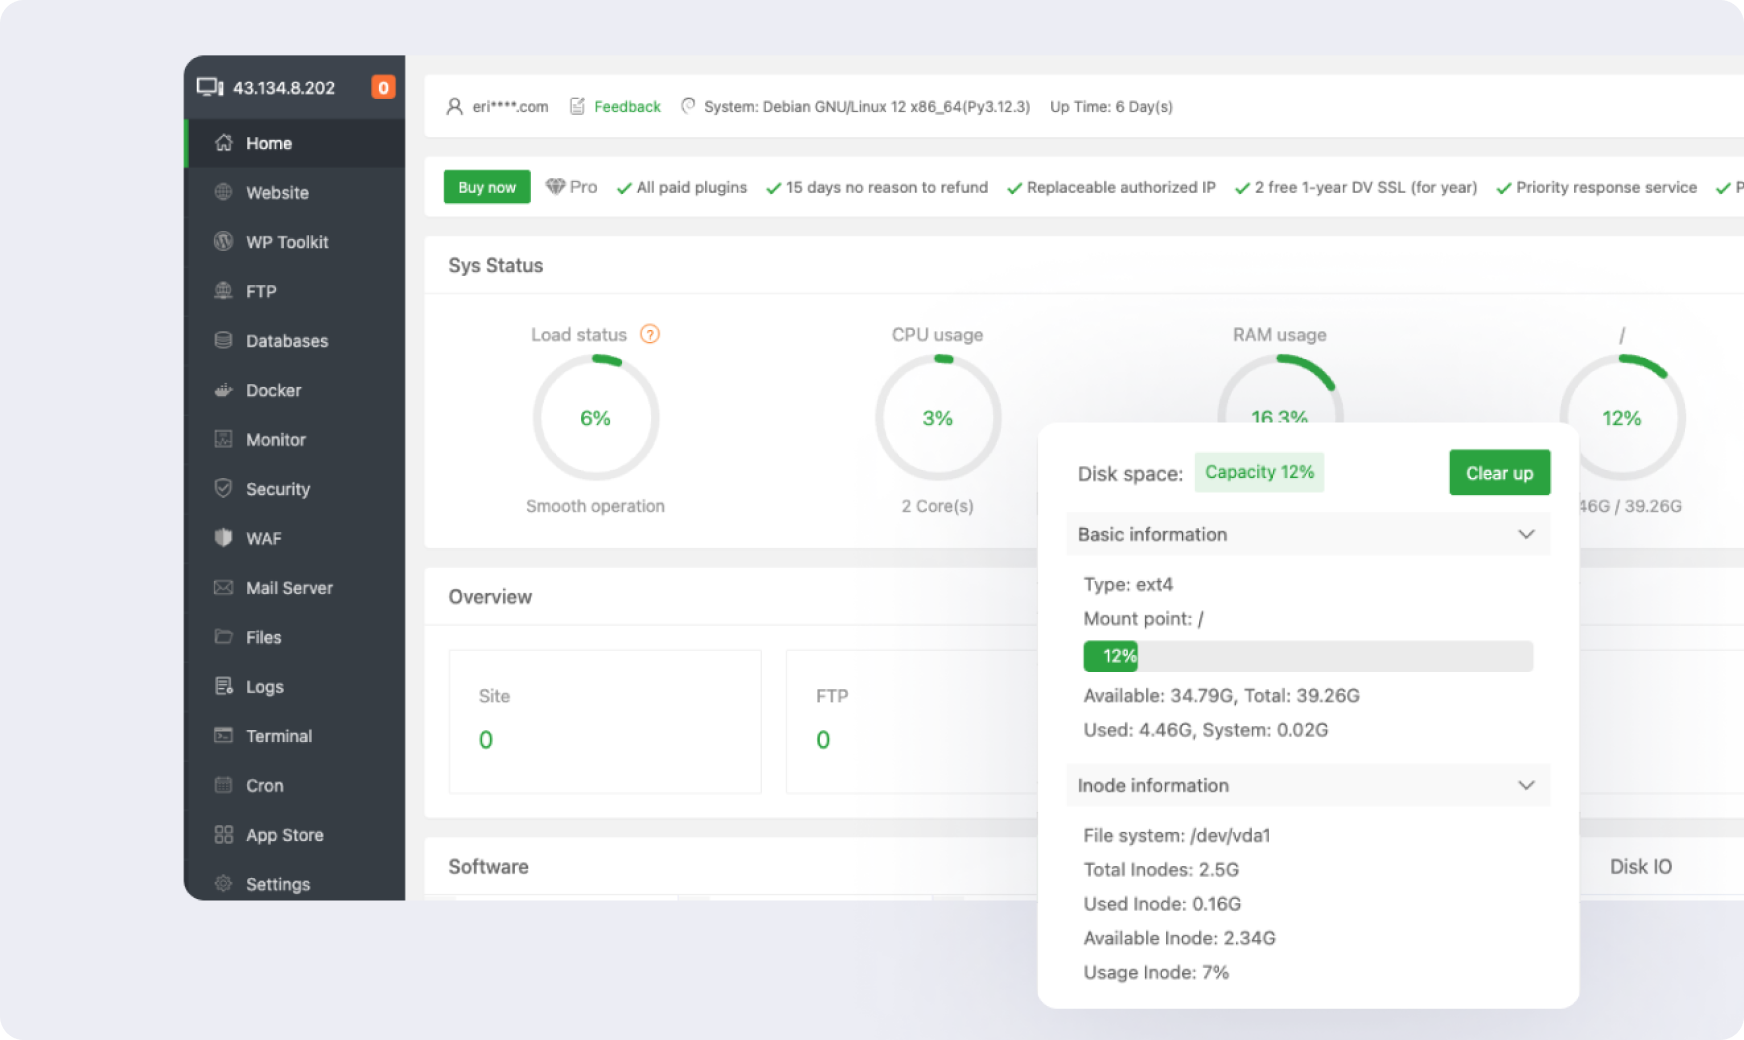Click the Site count card
The image size is (1744, 1040).
tap(605, 721)
